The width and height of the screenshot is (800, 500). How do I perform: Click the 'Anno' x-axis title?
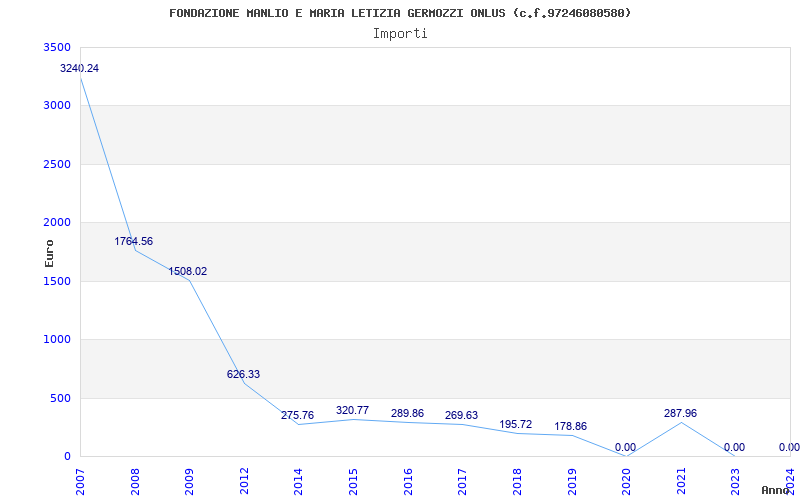tap(778, 491)
